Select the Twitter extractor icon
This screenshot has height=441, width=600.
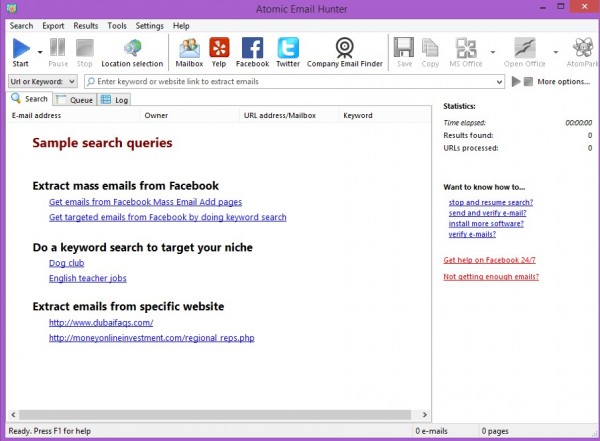tap(288, 47)
